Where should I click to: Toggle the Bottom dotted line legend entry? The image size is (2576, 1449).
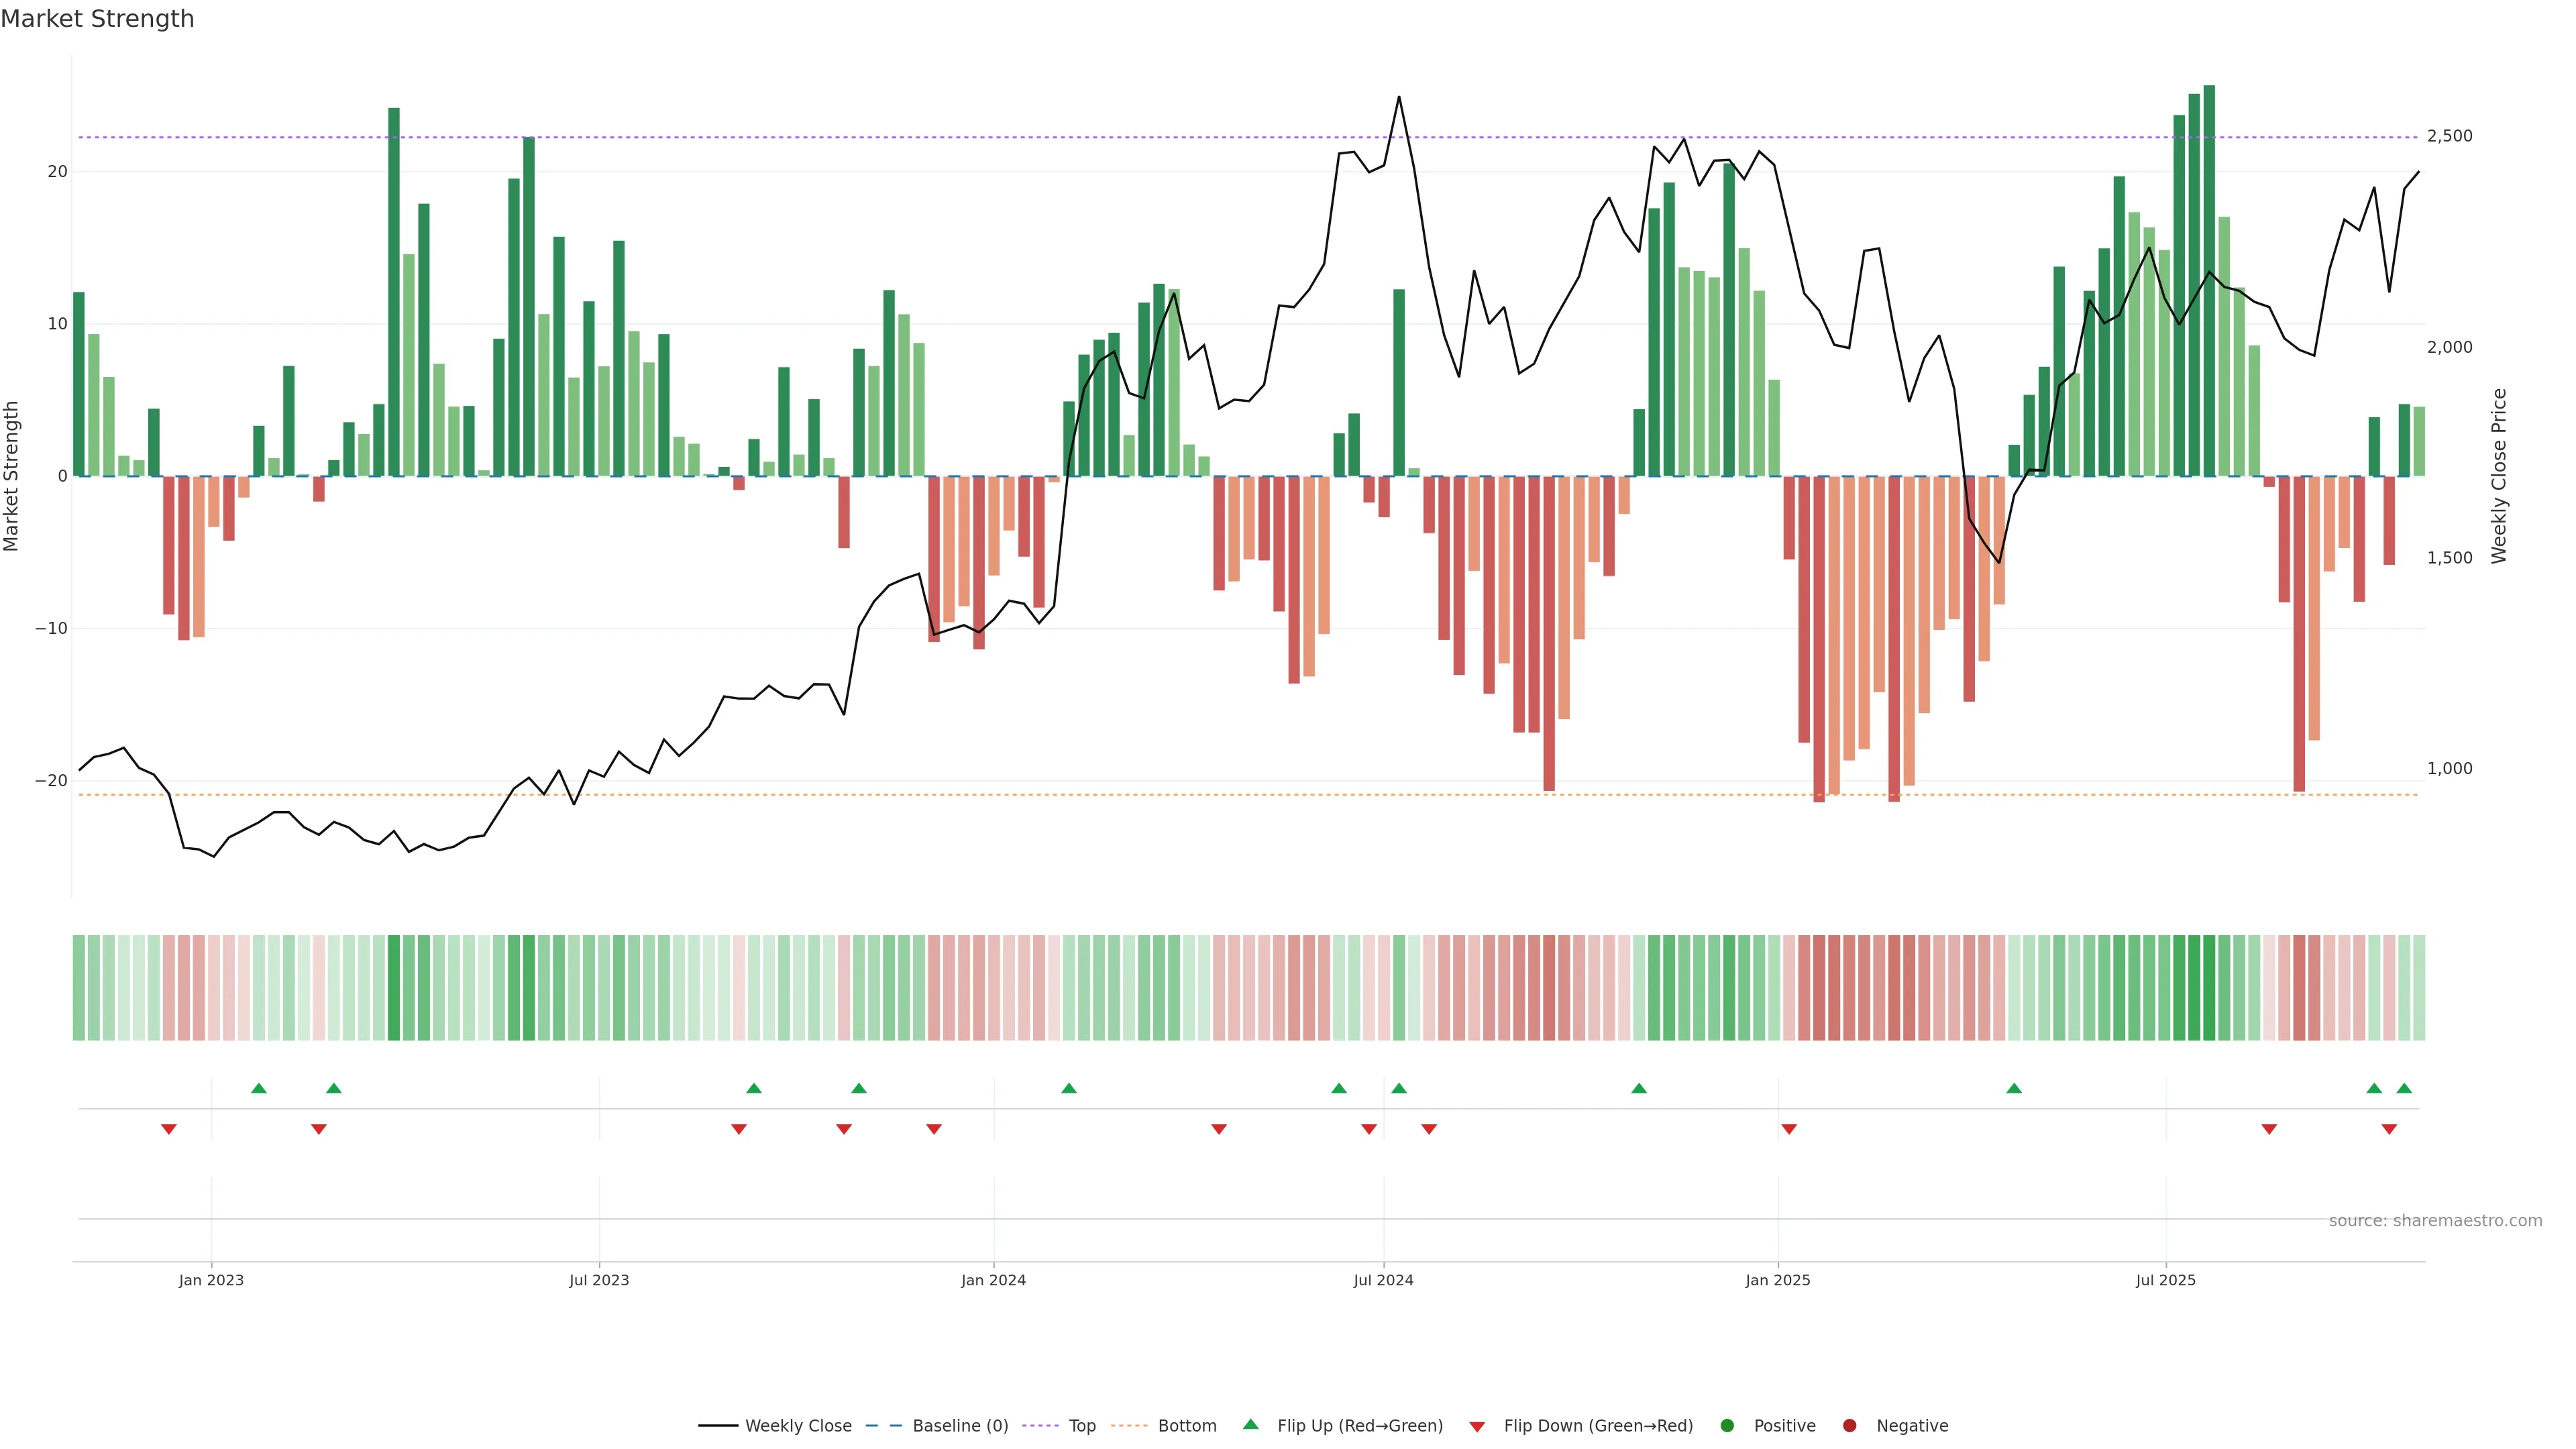1129,1426
